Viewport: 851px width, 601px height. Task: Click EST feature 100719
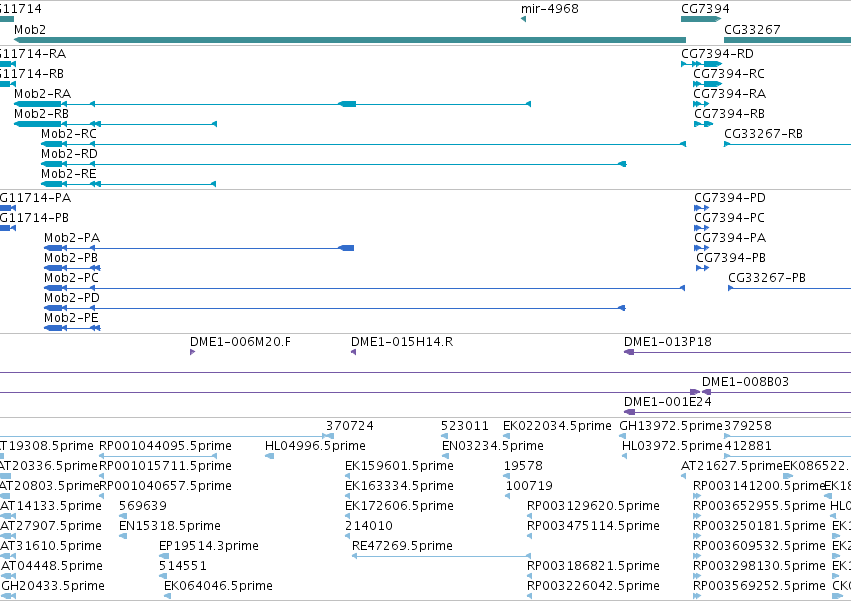click(x=508, y=496)
